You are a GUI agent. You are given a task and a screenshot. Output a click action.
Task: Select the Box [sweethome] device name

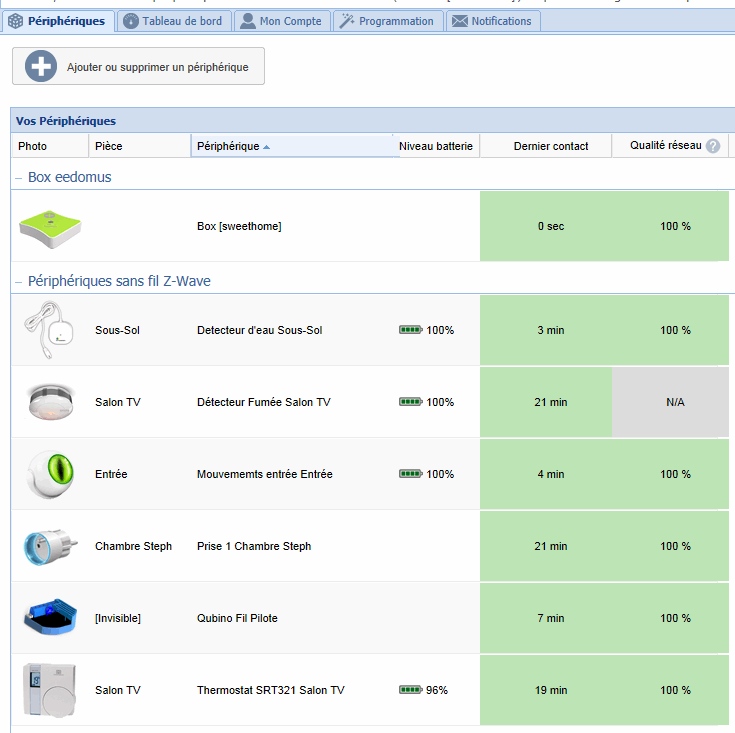click(239, 226)
